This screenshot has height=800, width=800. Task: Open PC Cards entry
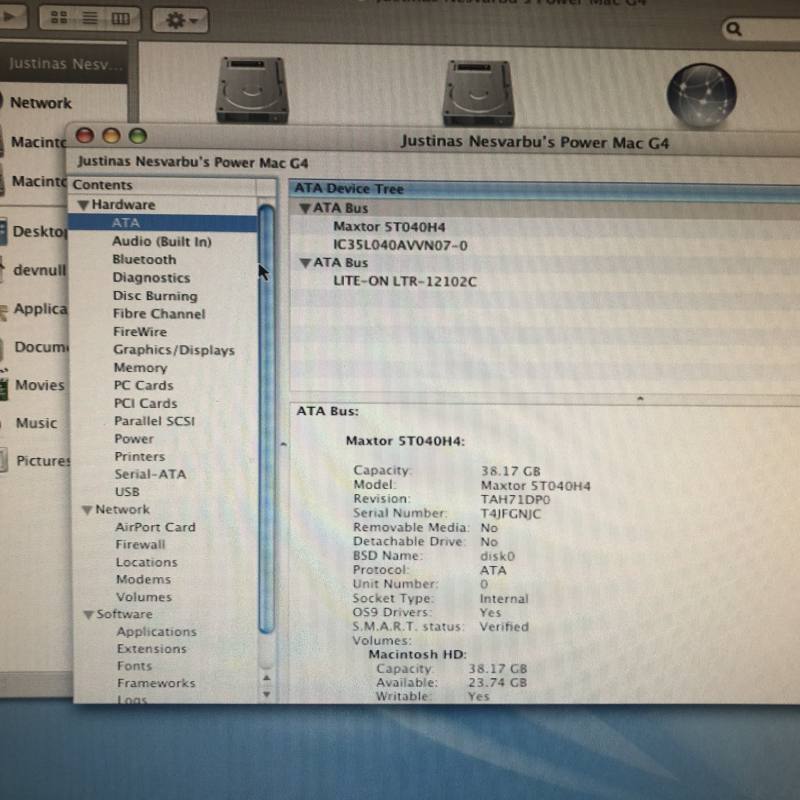click(143, 385)
